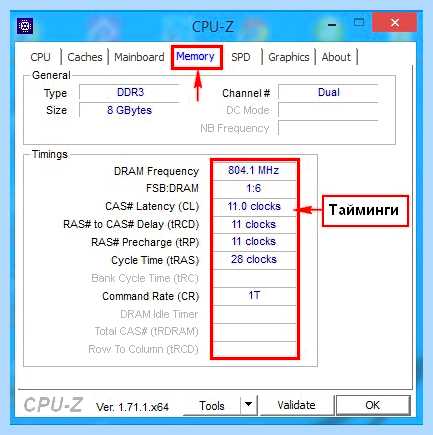This screenshot has width=433, height=435.
Task: Click the Cycle Time value 28 clocks
Action: (x=254, y=259)
